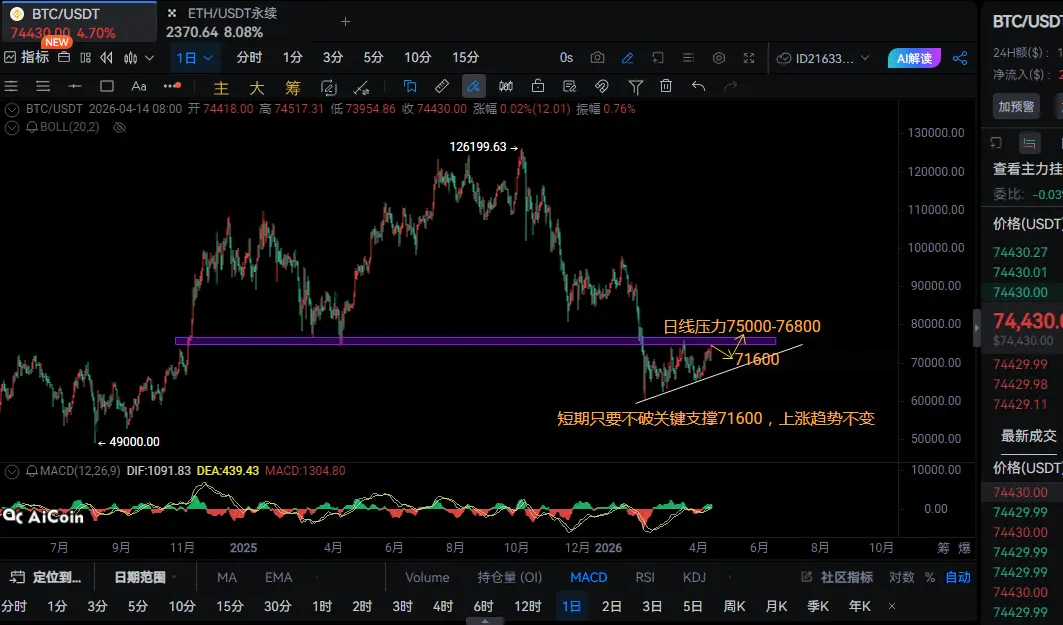Image resolution: width=1063 pixels, height=625 pixels.
Task: Open the 日期范围 date range dropdown
Action: tap(145, 578)
